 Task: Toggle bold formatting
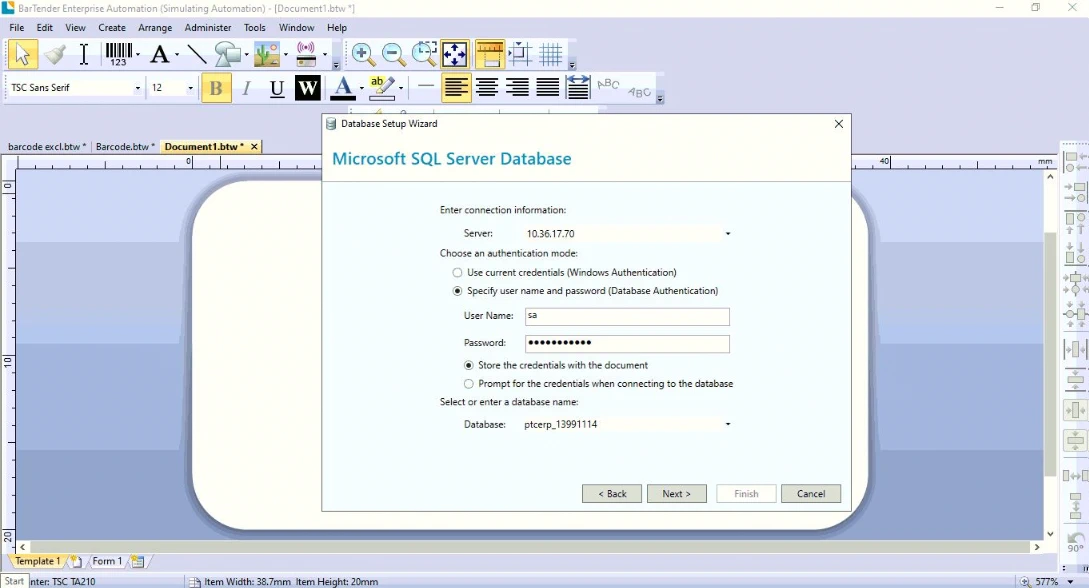216,88
